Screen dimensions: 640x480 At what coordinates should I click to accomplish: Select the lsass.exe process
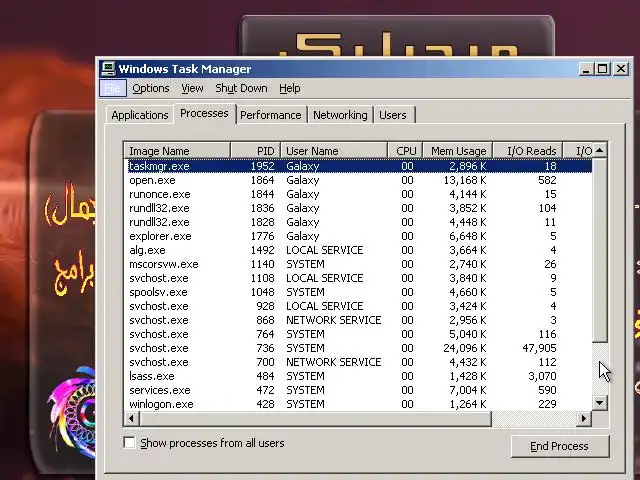pos(358,376)
